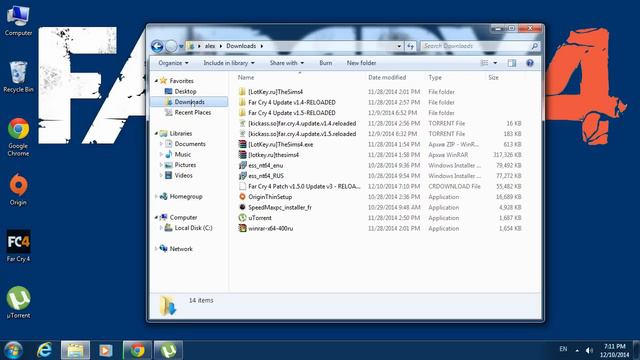Launch Google Chrome from desktop
Viewport: 640px width, 360px height.
tap(18, 137)
